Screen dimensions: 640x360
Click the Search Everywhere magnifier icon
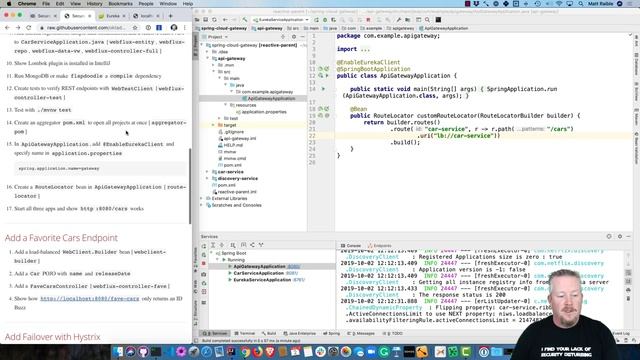coord(427,20)
